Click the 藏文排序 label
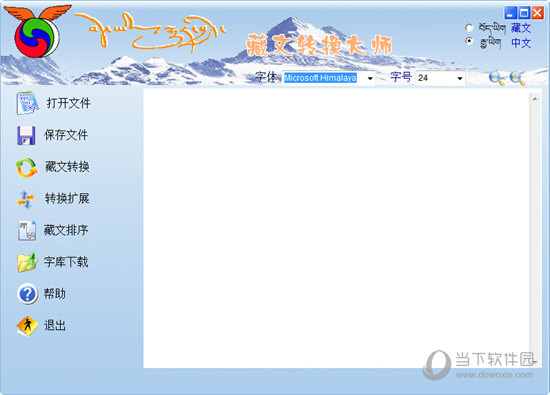Screen dimensions: 550x395 click(66, 230)
